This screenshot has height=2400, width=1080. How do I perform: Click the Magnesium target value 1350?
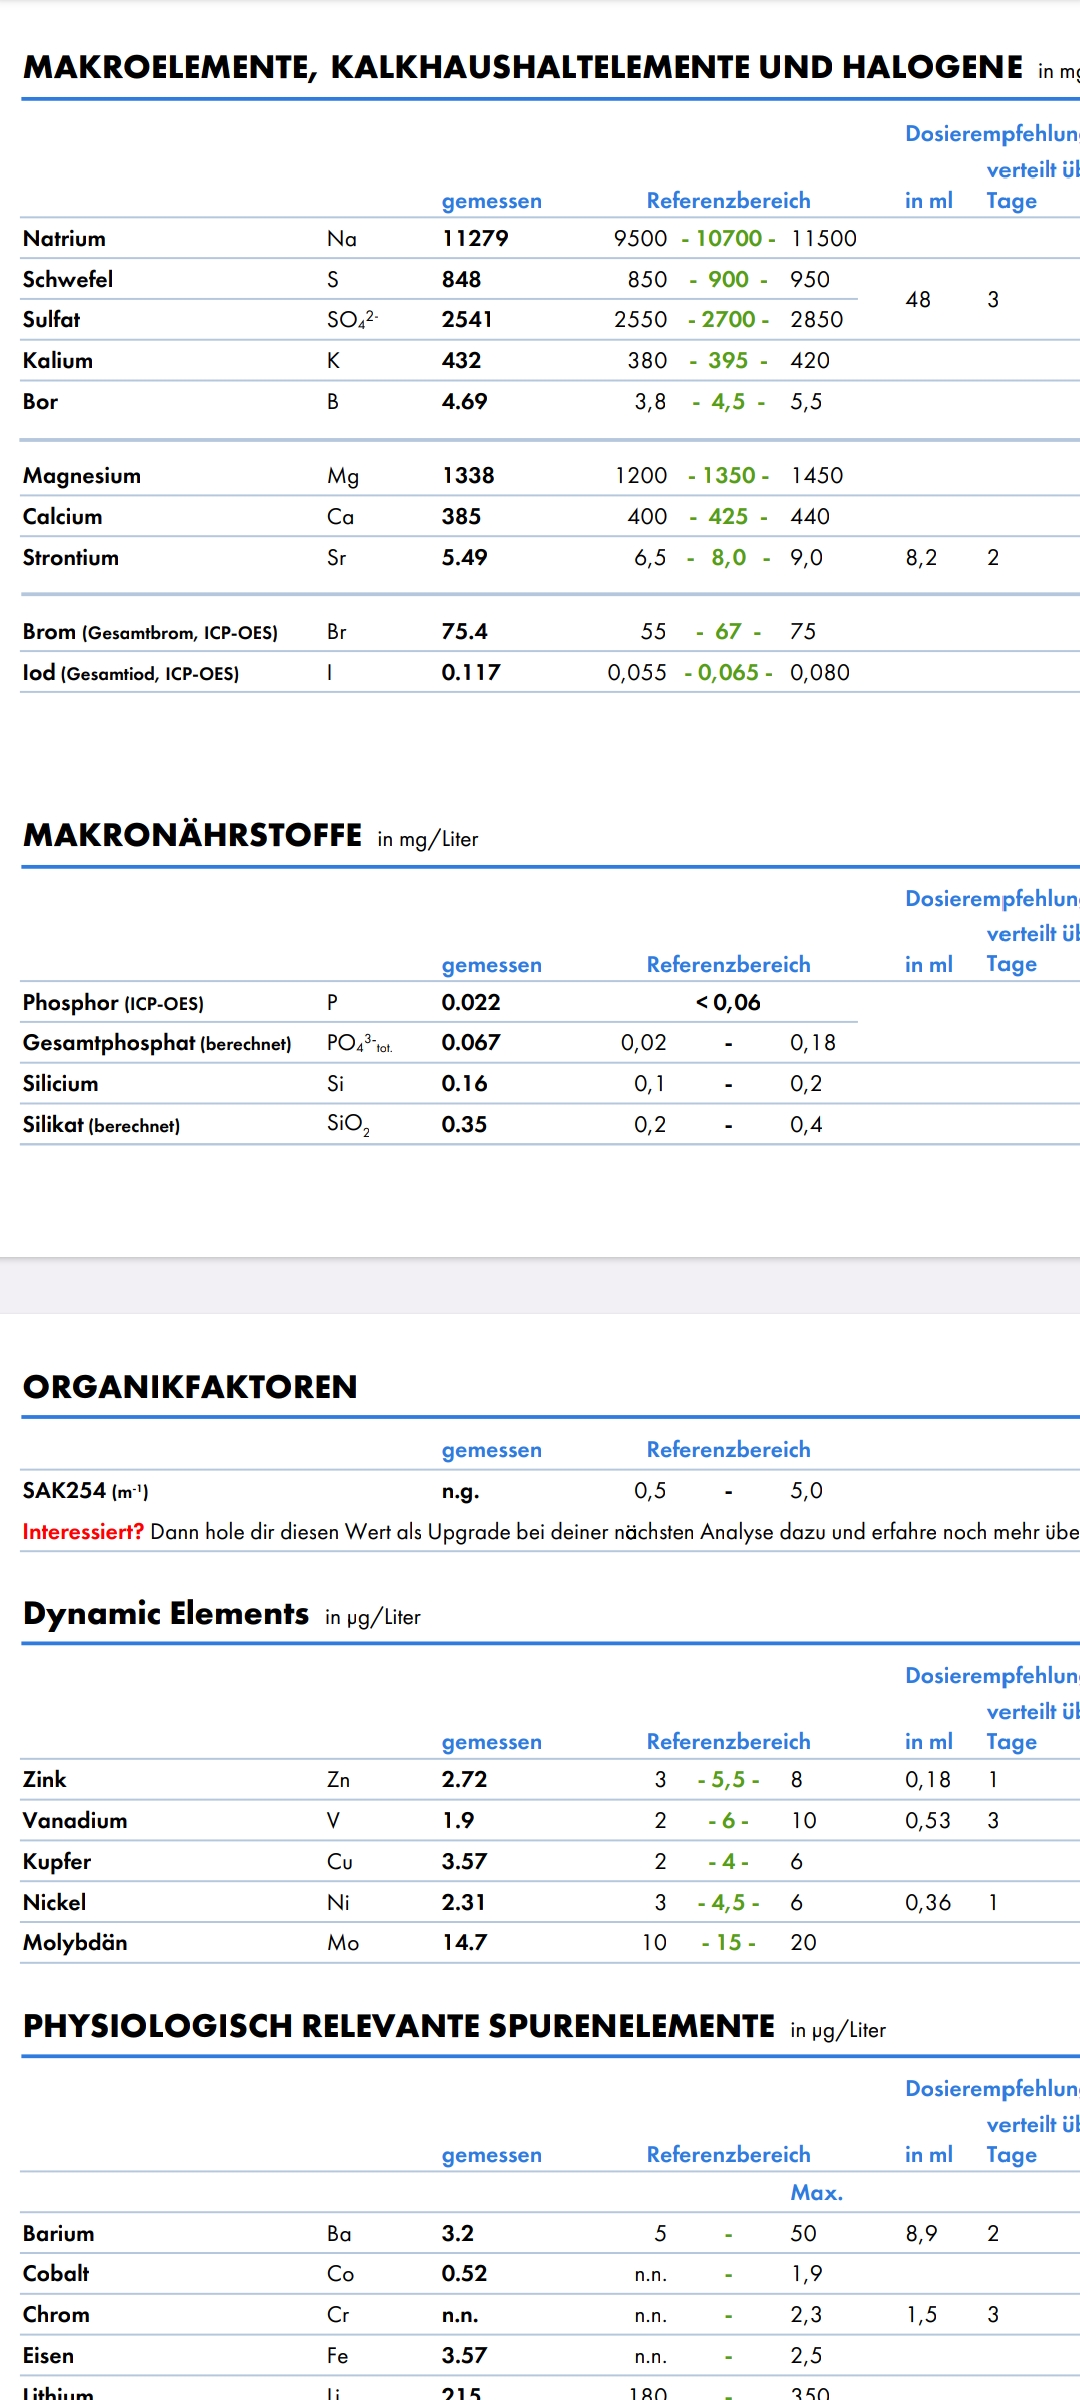(x=729, y=475)
